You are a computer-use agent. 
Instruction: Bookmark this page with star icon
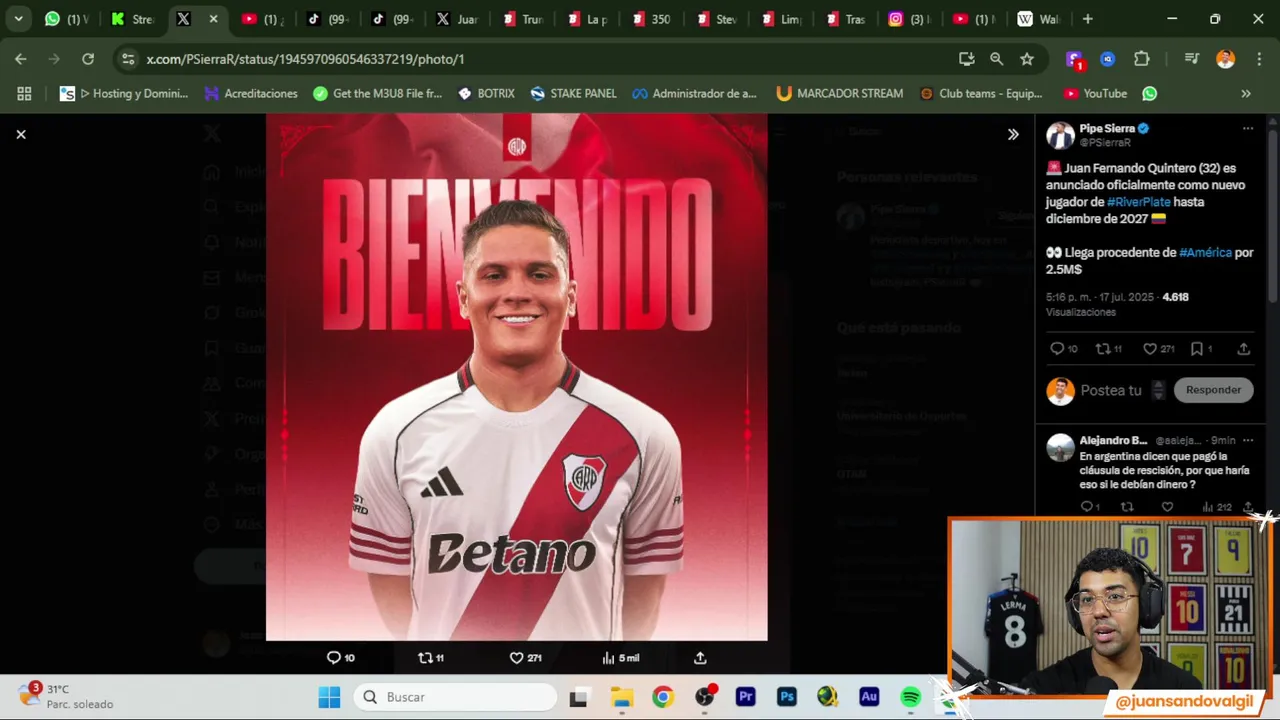(x=1027, y=59)
